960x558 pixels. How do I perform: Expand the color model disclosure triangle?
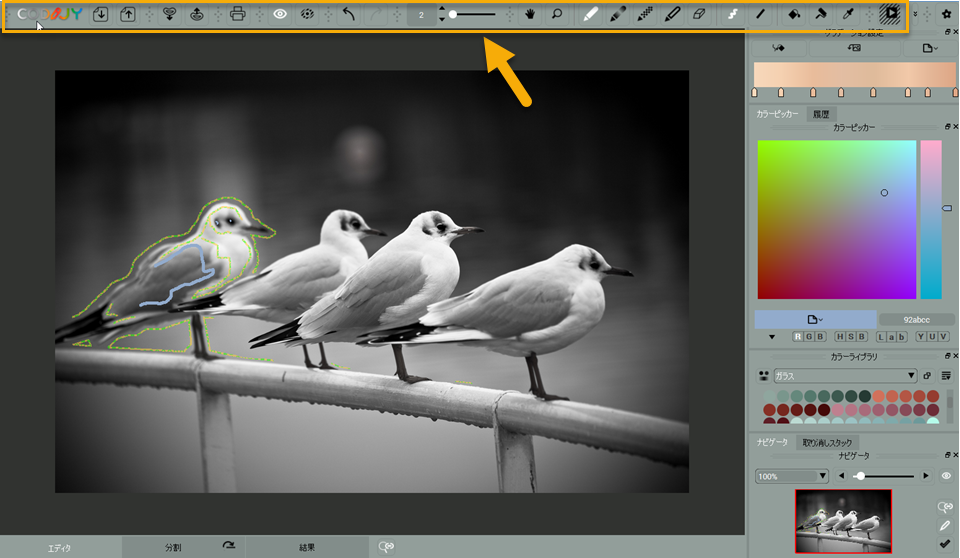click(772, 337)
